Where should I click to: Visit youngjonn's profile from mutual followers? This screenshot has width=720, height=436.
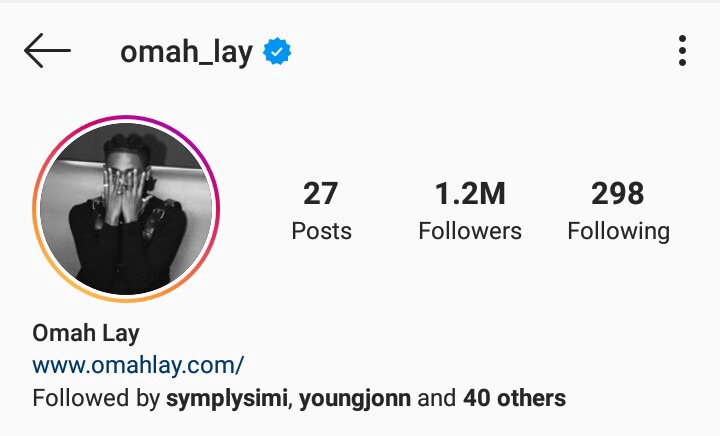coord(355,398)
